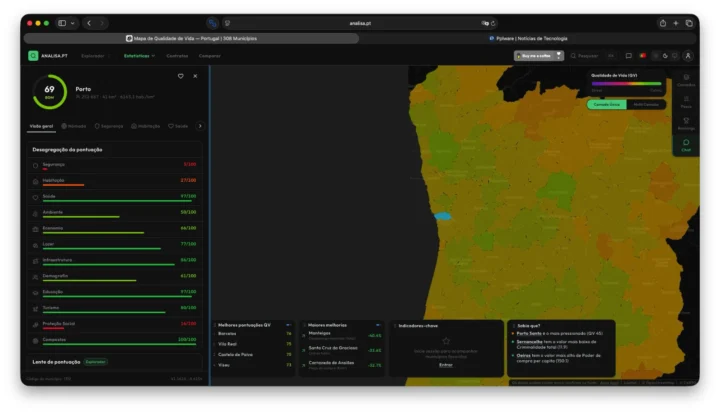Click the Analisa.pt green logo icon
The width and height of the screenshot is (720, 413).
[x=33, y=56]
